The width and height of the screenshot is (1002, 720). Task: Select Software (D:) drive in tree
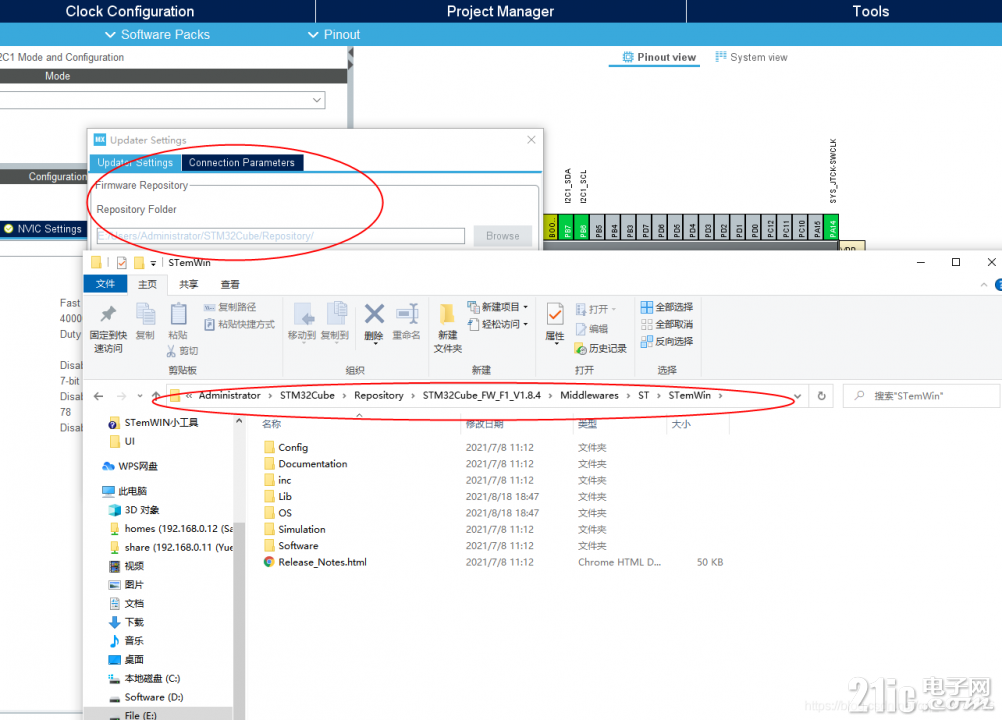[153, 697]
